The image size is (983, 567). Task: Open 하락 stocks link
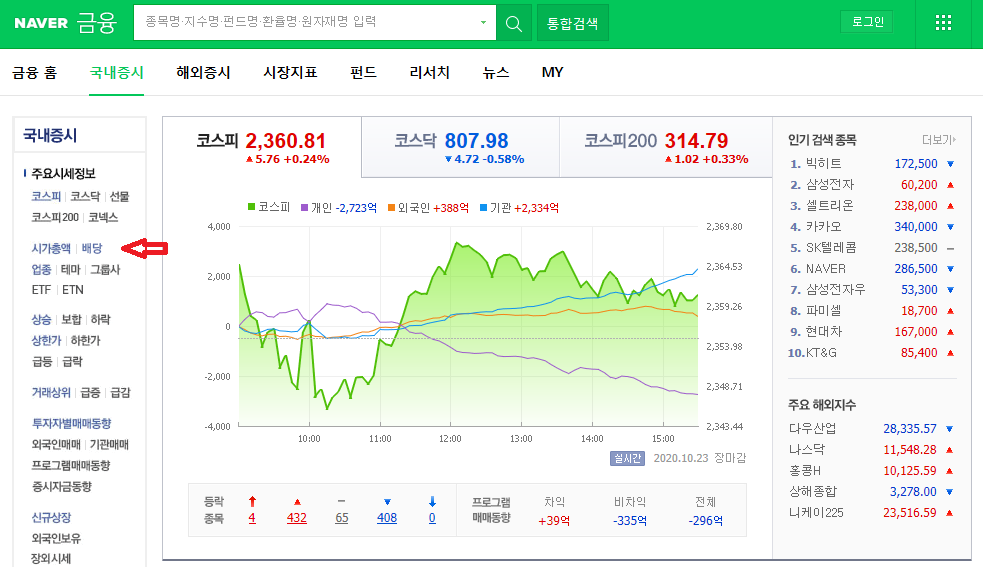tap(100, 319)
